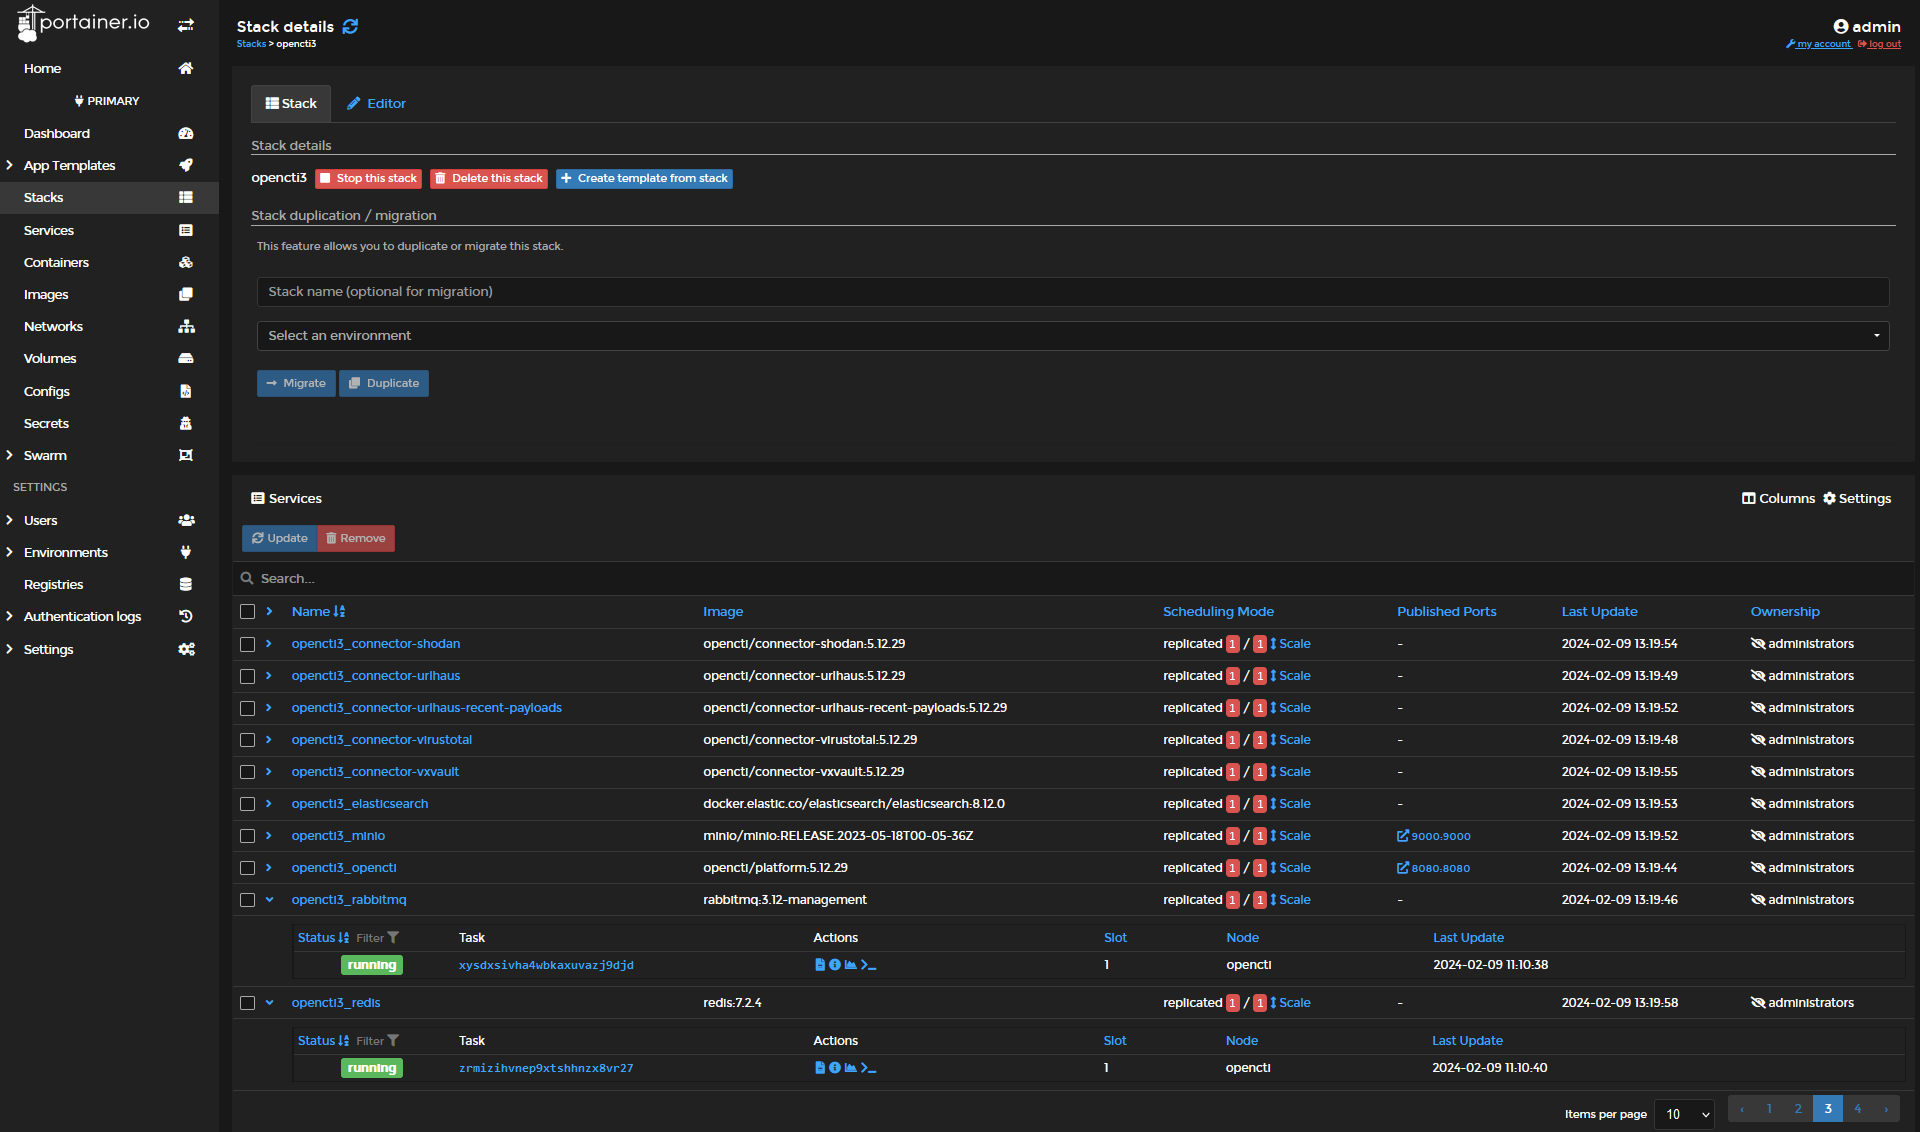
Task: Expand the opencti3_elasticsearch service row
Action: click(269, 804)
